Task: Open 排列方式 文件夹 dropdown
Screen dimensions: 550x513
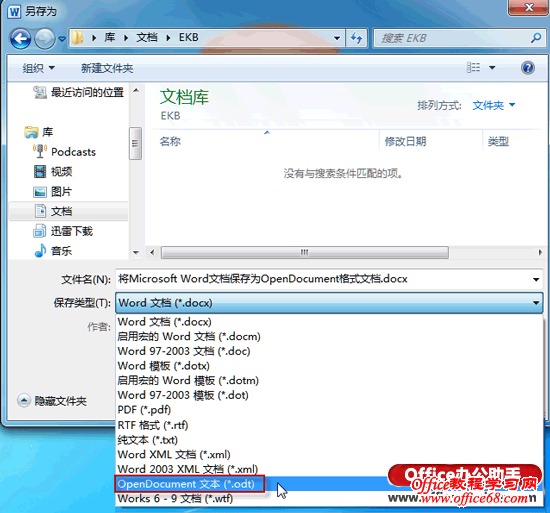Action: point(494,105)
